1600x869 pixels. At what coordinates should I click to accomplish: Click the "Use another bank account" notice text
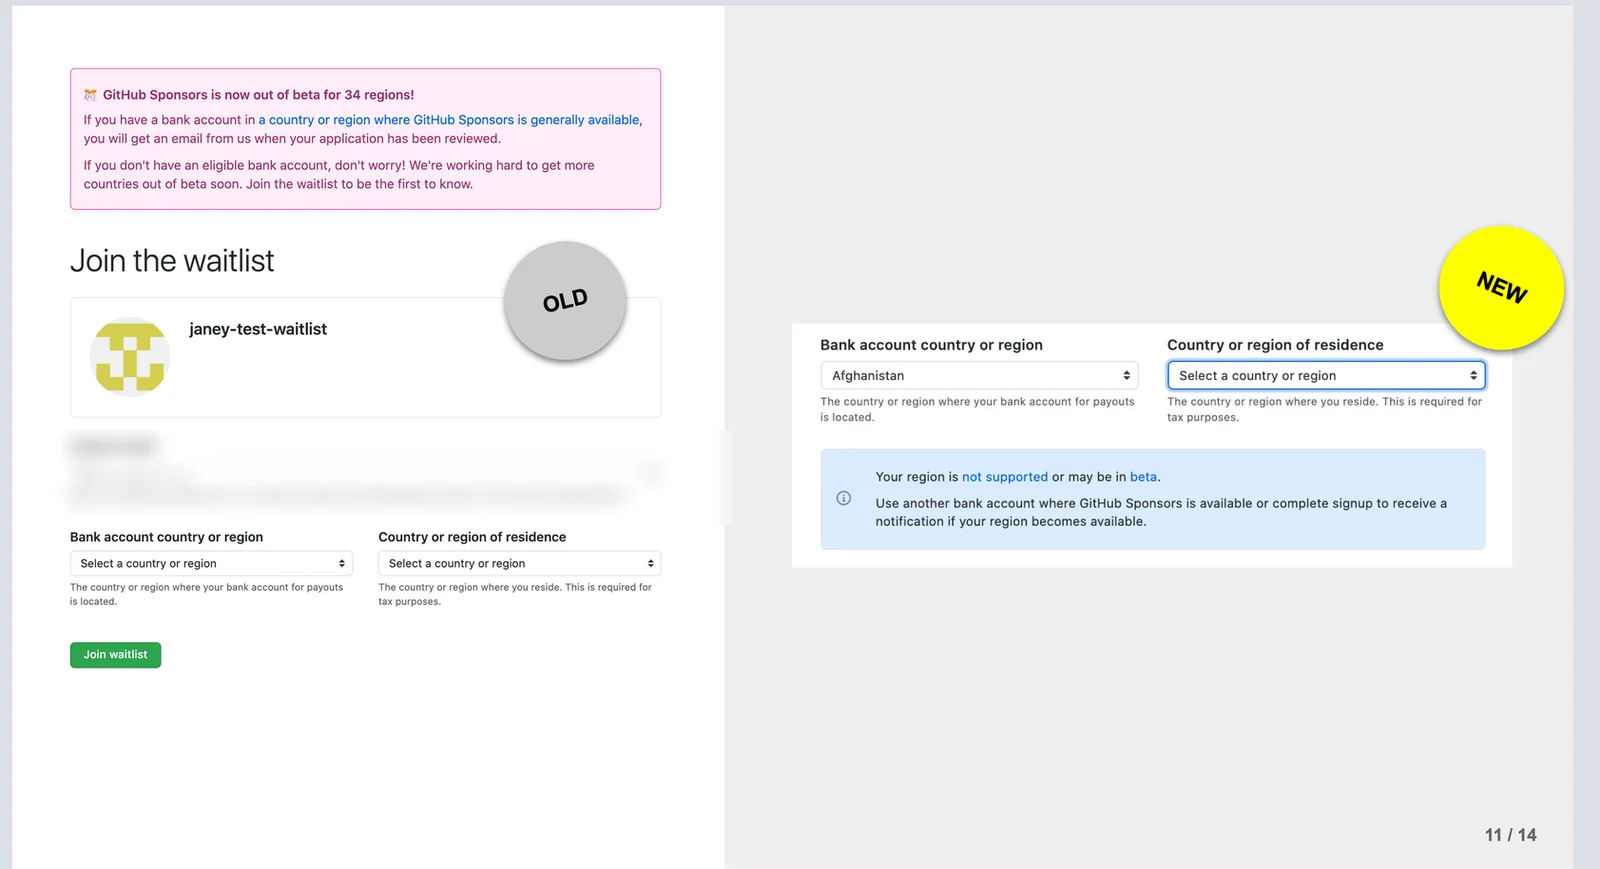pyautogui.click(x=1161, y=512)
